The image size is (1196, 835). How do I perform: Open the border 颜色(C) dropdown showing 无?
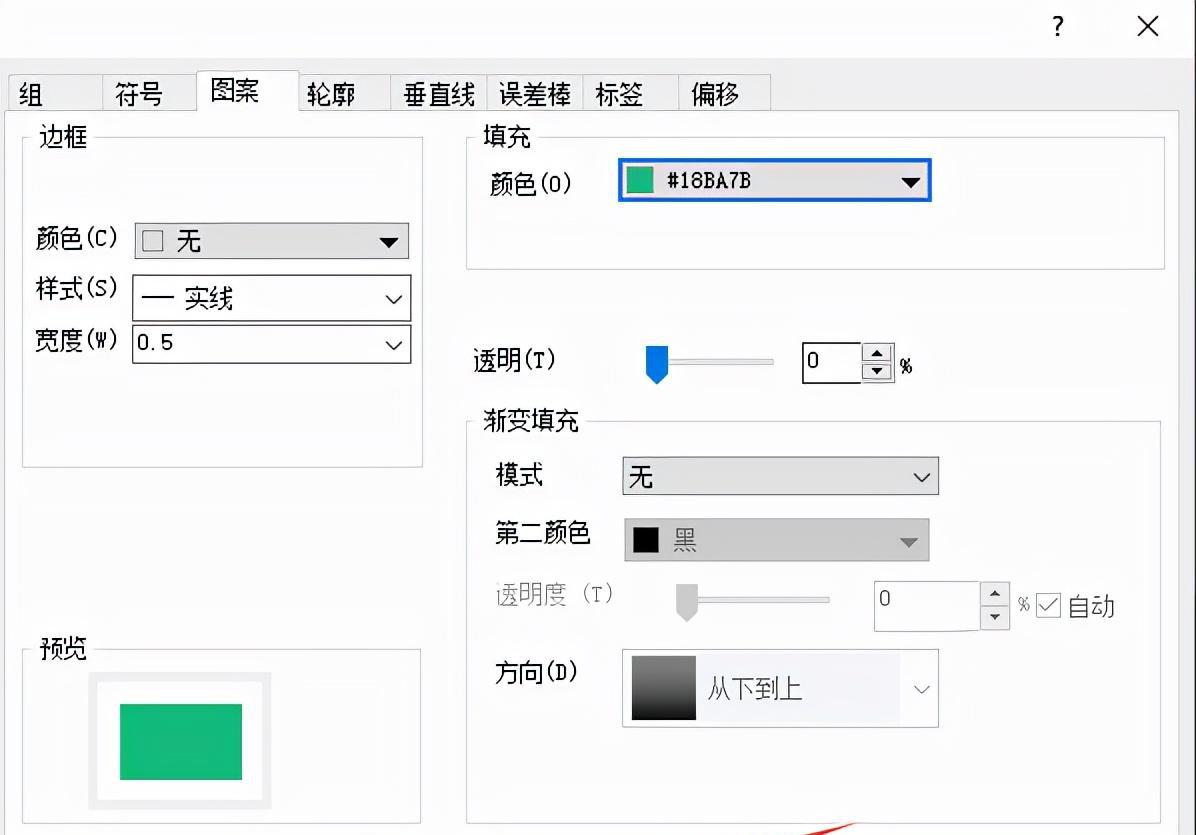tap(272, 241)
